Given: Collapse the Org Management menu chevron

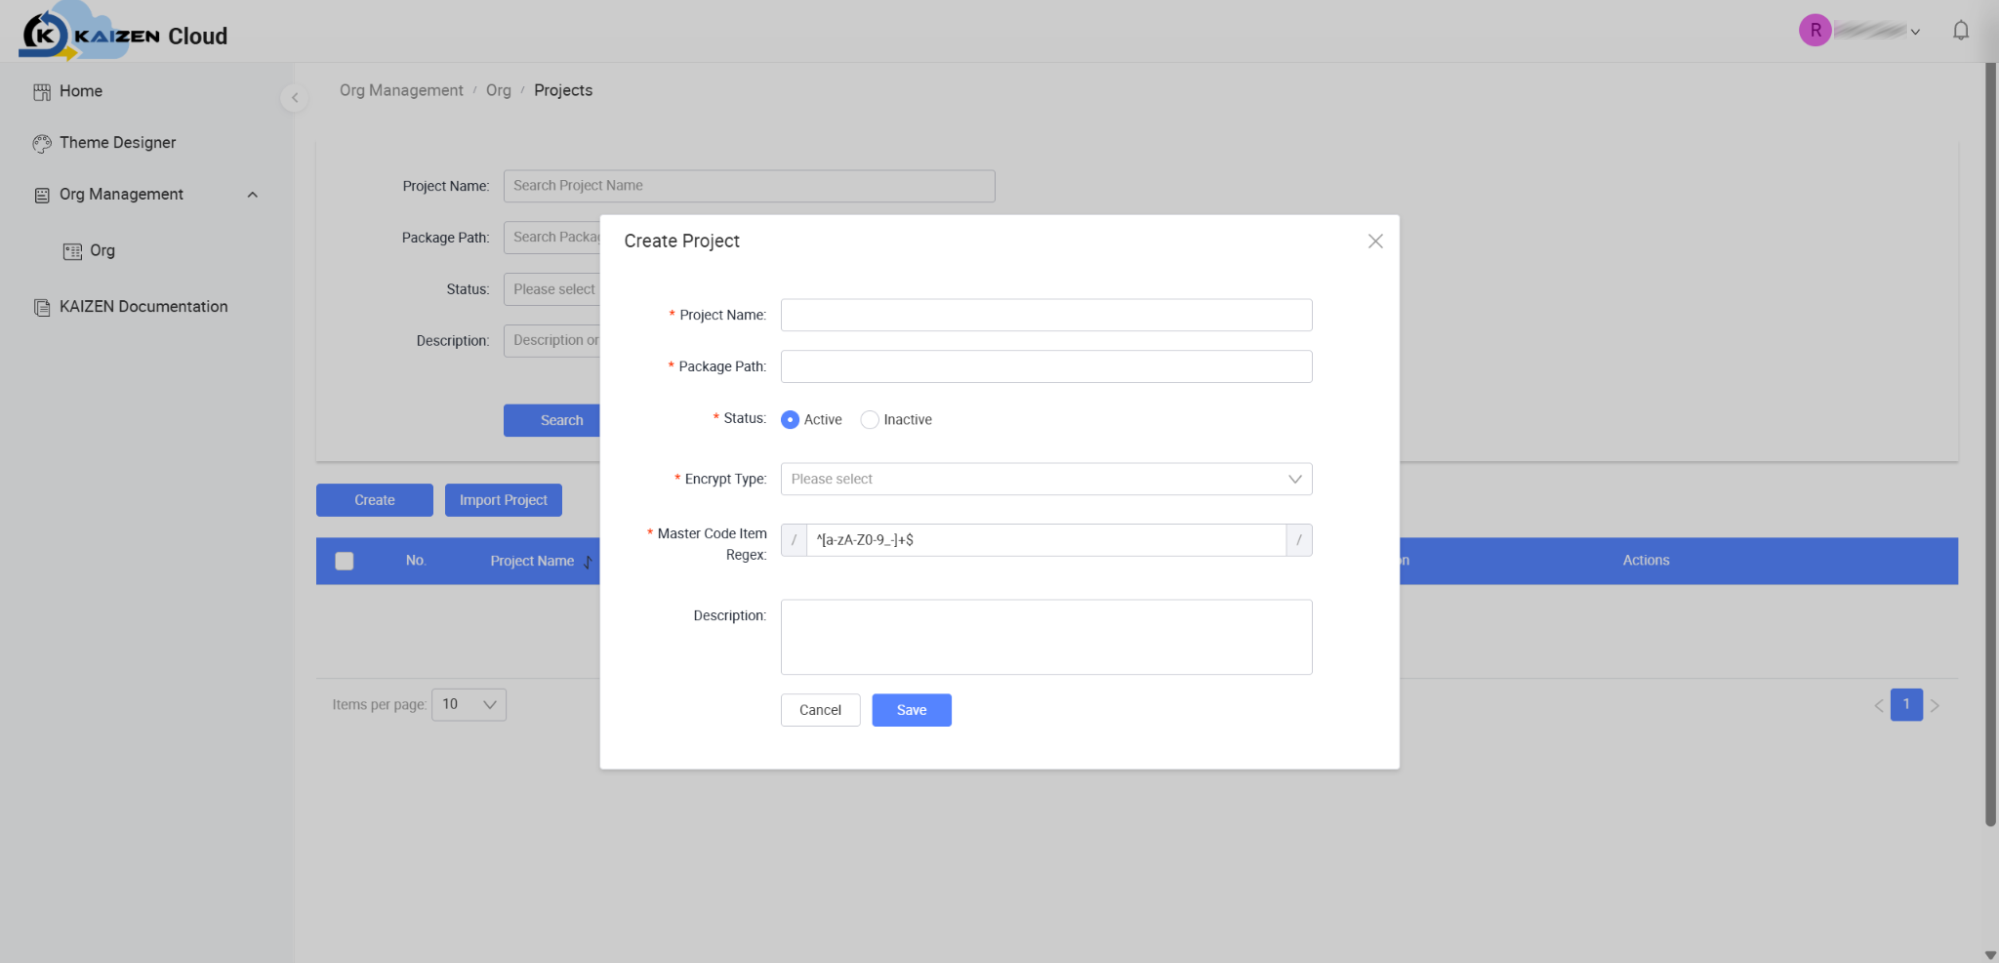Looking at the screenshot, I should point(252,195).
